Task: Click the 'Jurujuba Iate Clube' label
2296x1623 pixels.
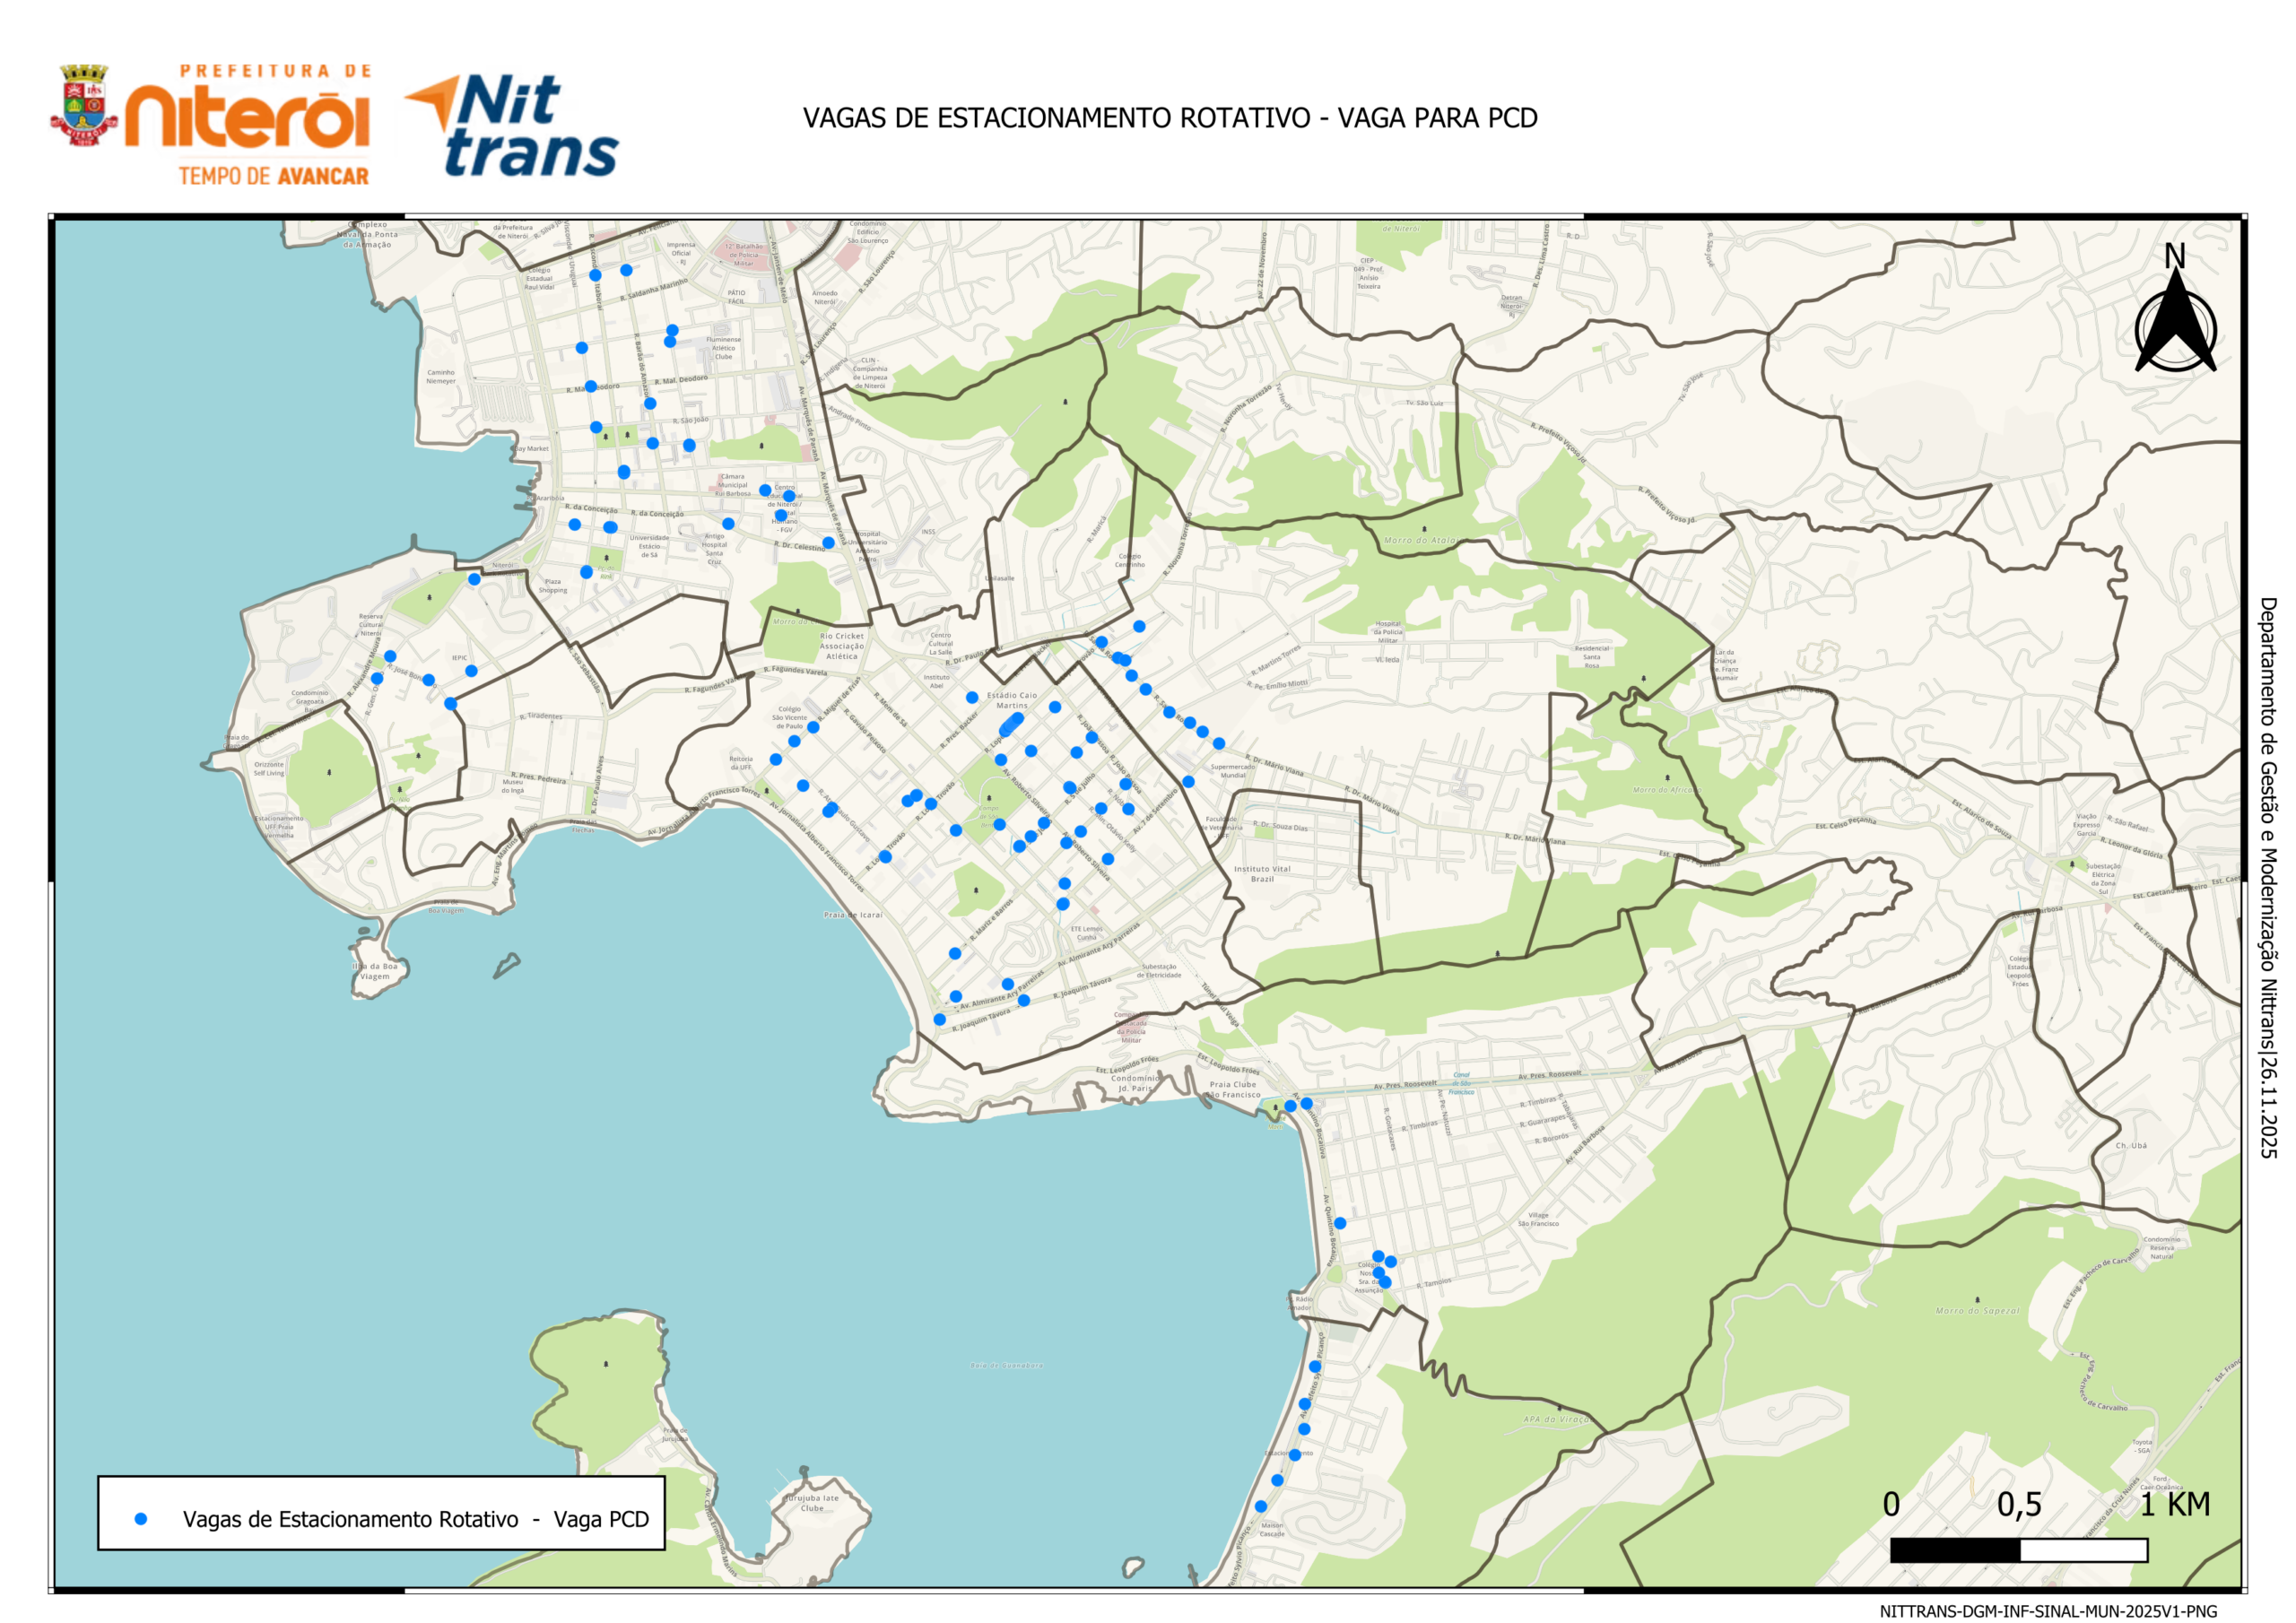Action: (x=811, y=1503)
